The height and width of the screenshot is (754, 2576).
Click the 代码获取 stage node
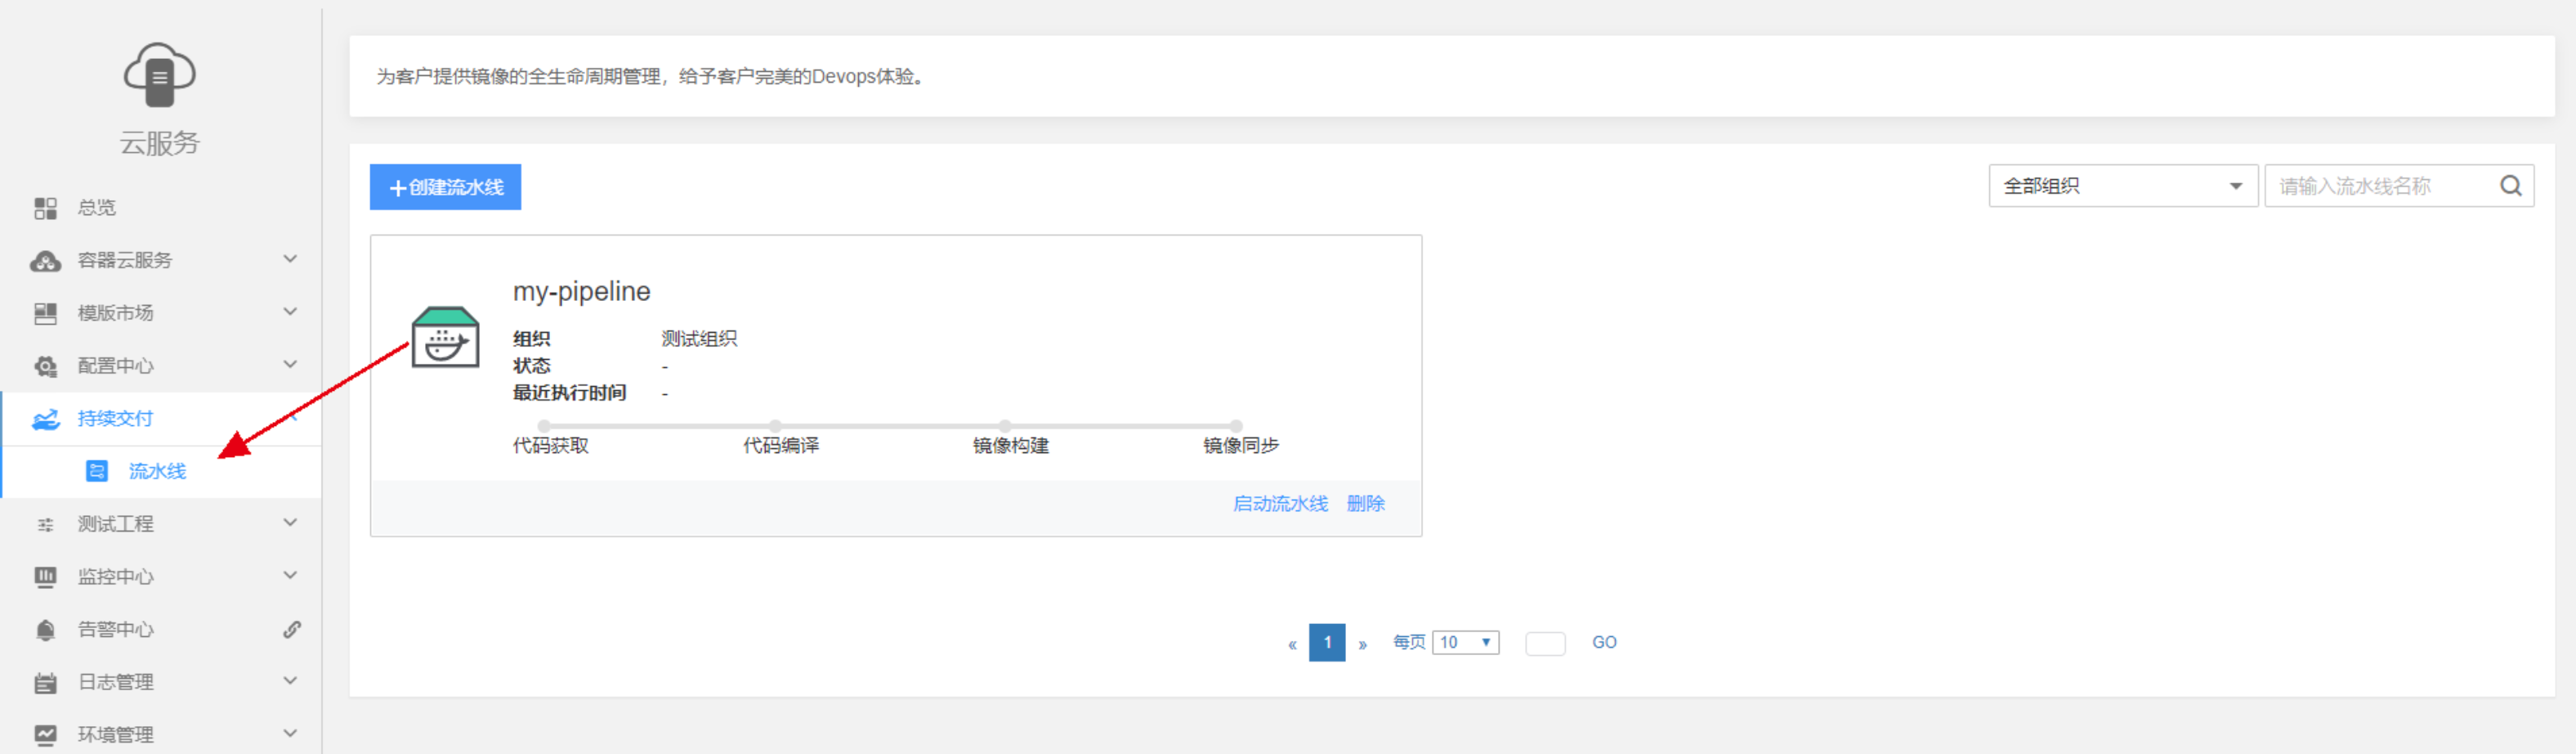[x=544, y=426]
